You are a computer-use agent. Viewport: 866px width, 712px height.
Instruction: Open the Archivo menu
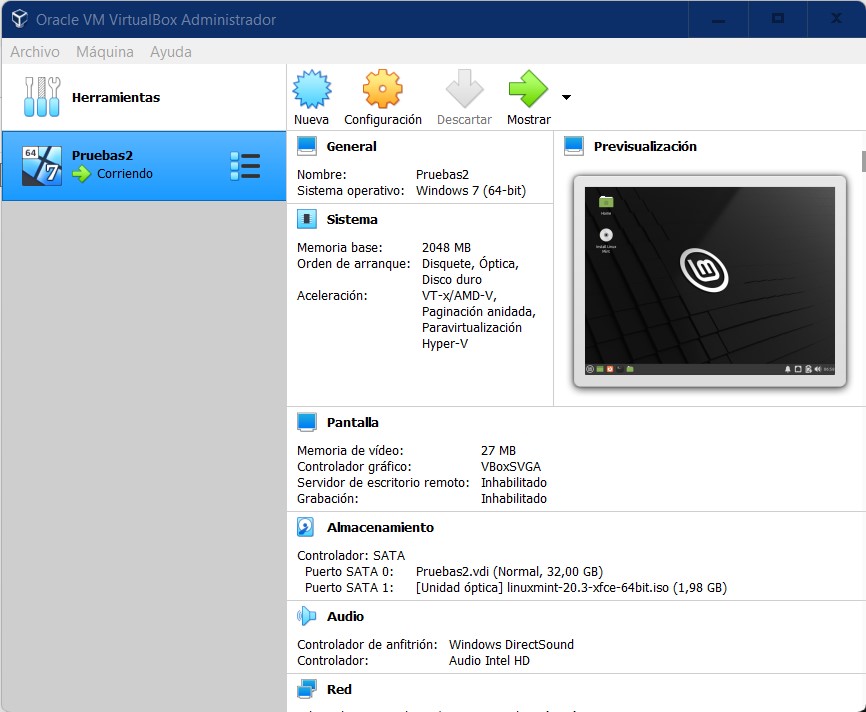pos(35,52)
